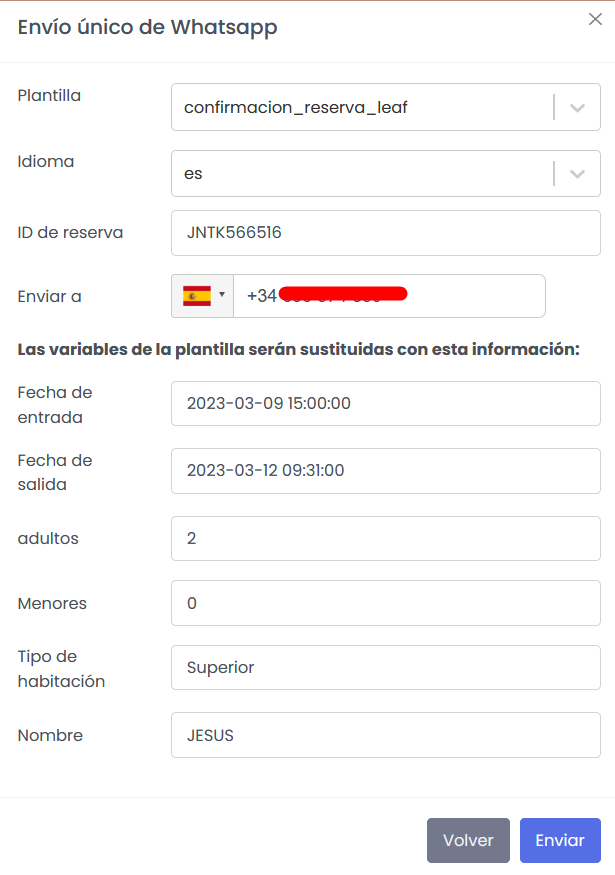
Task: Click the small triangle beside the flag
Action: (222, 295)
